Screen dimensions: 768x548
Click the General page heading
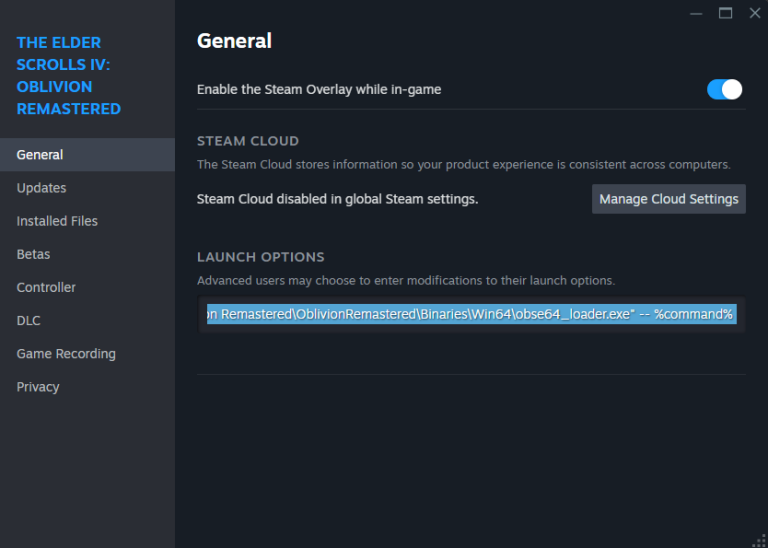pos(234,41)
